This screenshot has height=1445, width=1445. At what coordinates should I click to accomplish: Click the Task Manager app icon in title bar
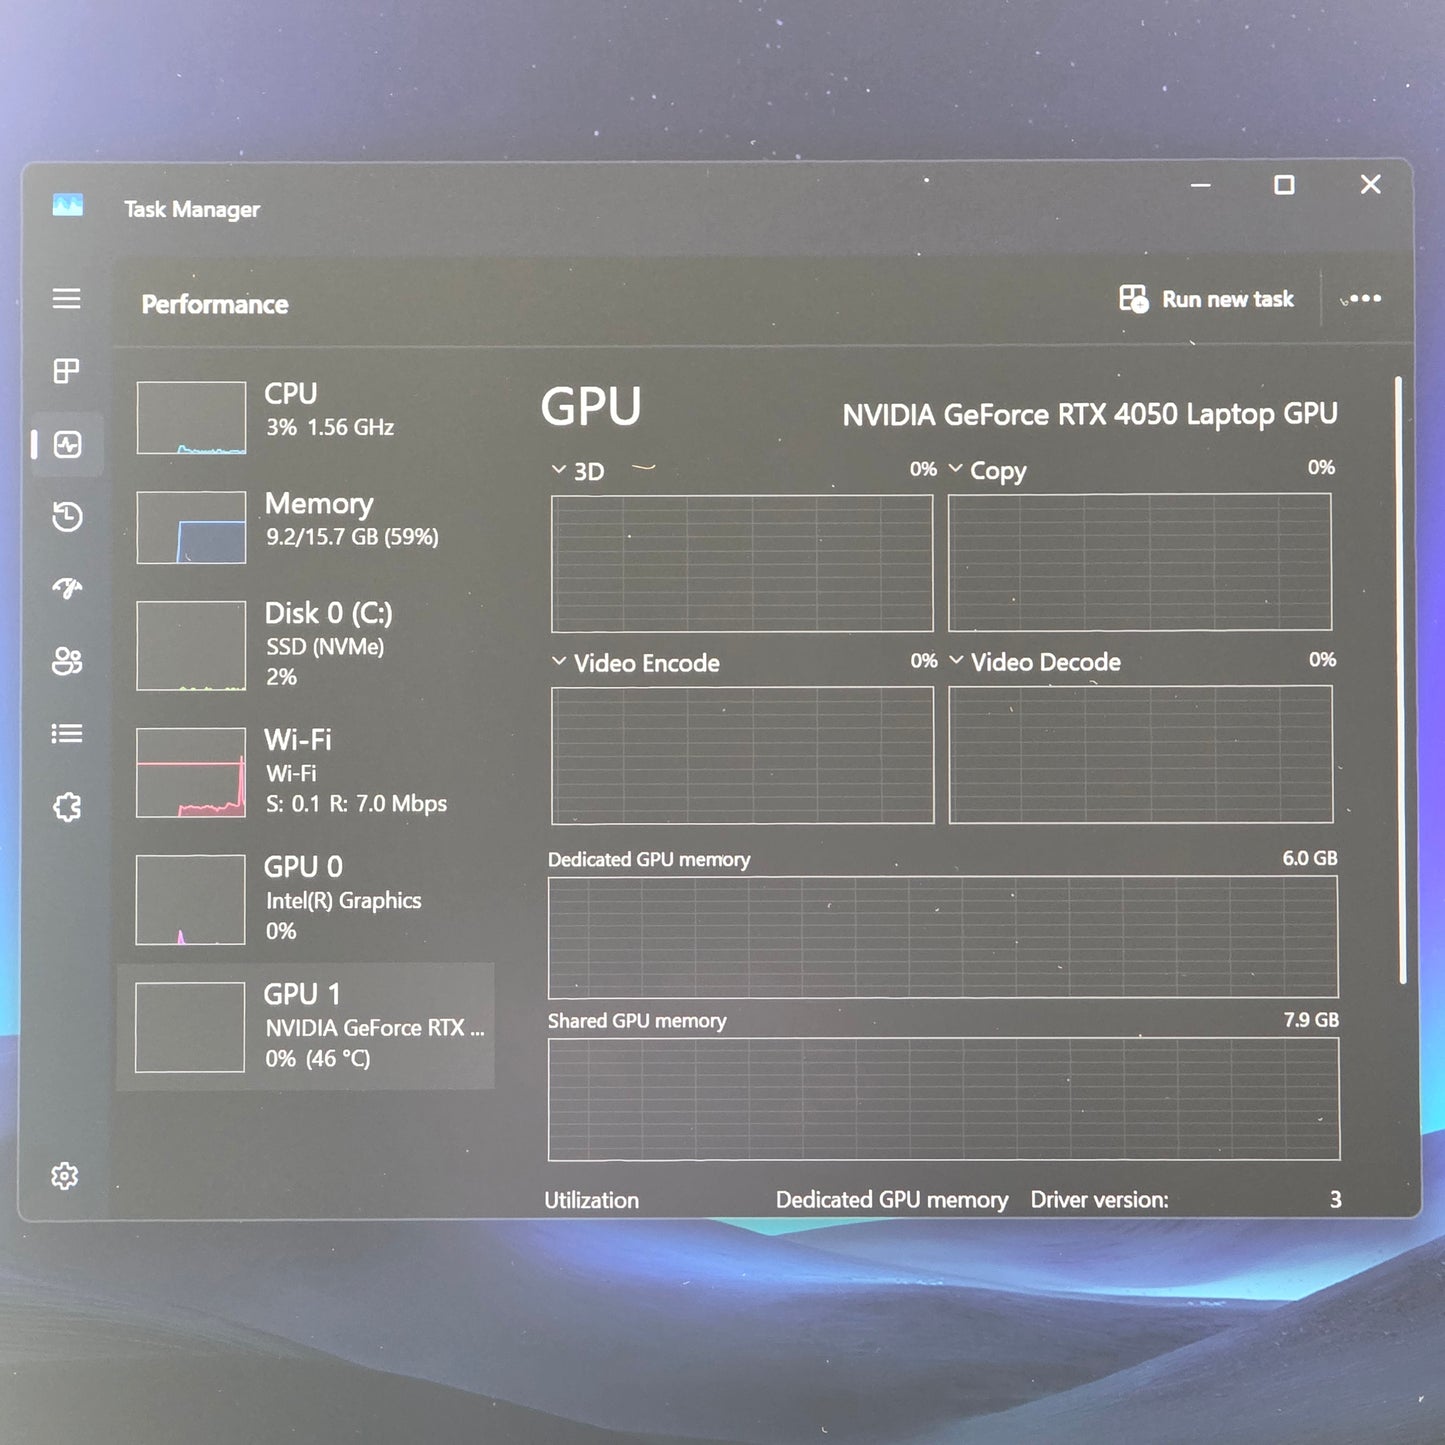click(x=68, y=206)
